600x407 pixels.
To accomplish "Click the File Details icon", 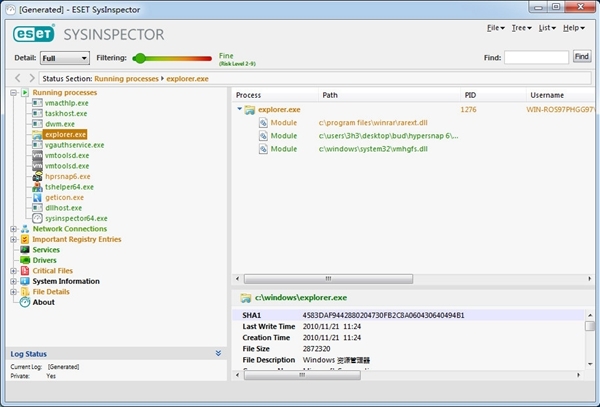I will click(25, 291).
